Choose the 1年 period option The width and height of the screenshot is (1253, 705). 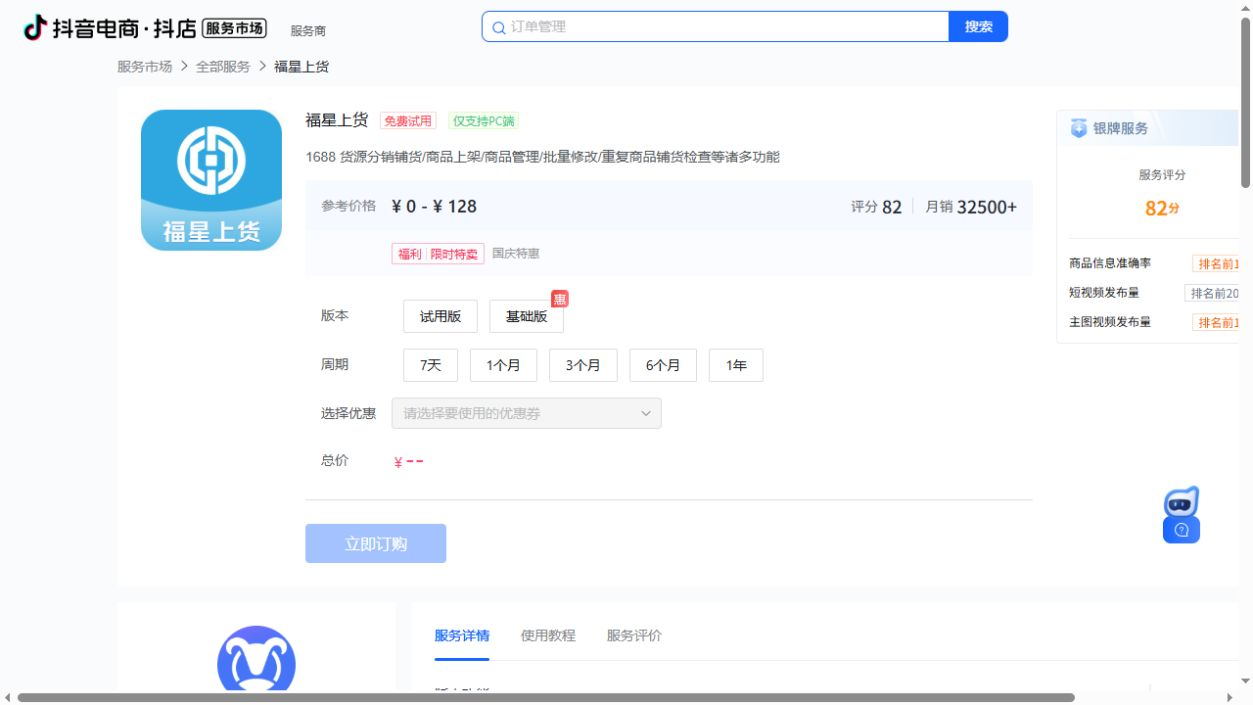tap(736, 365)
